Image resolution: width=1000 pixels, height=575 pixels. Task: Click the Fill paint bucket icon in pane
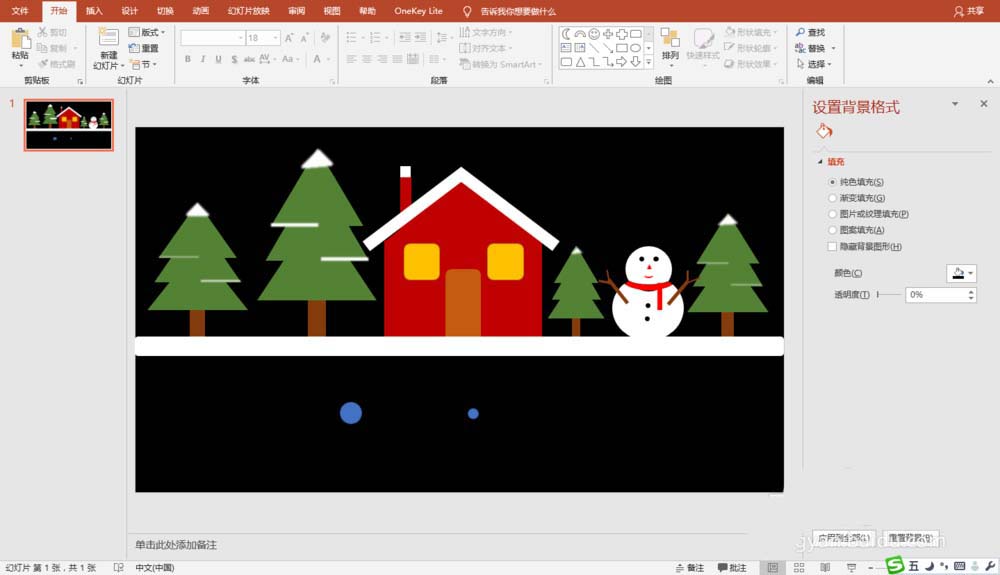824,131
